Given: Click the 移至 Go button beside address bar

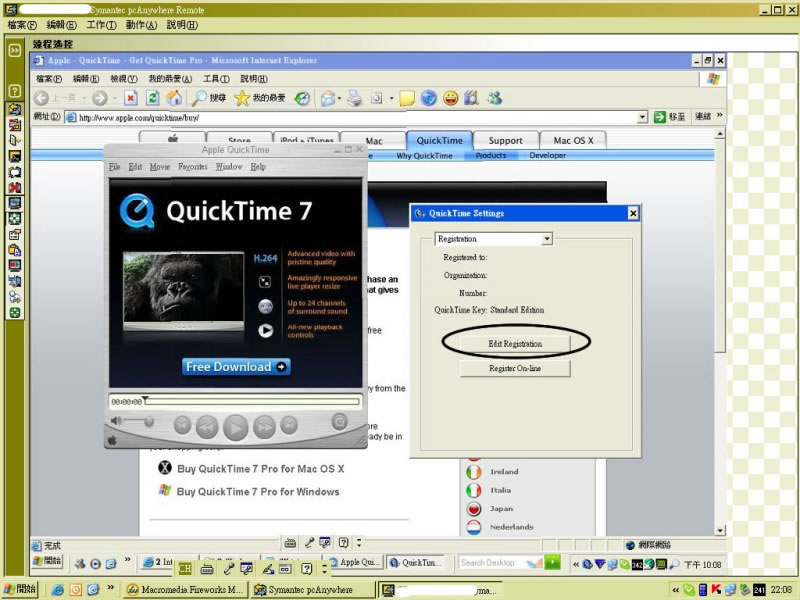Looking at the screenshot, I should point(670,117).
